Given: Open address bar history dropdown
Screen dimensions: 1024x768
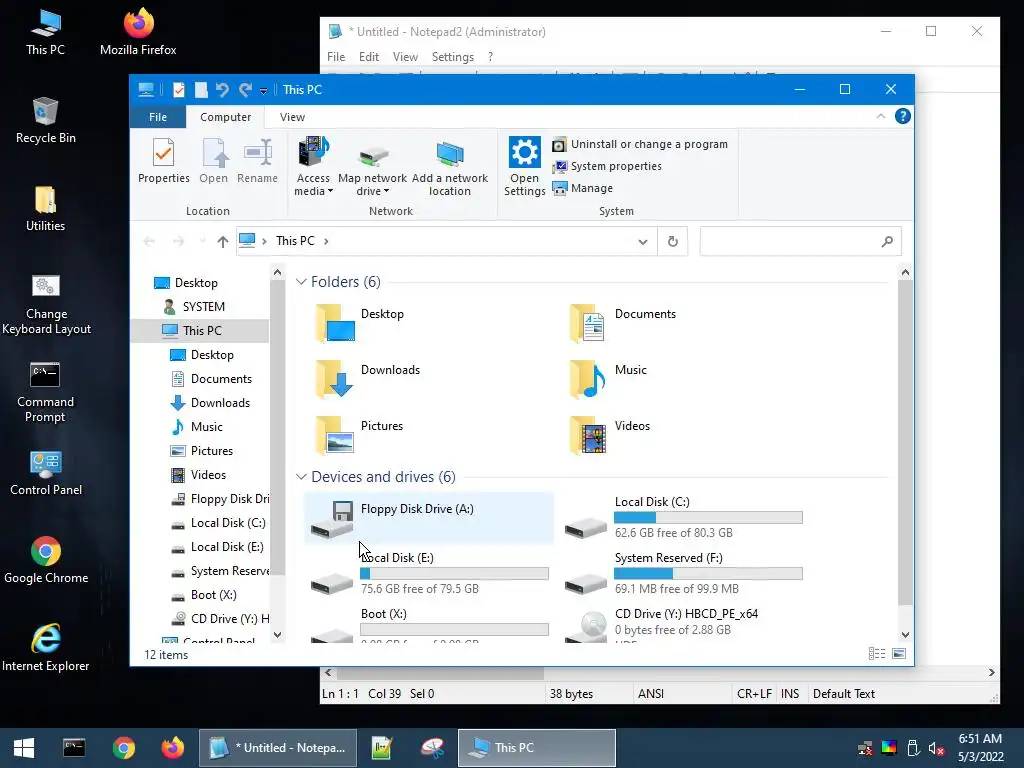Looking at the screenshot, I should pos(643,242).
